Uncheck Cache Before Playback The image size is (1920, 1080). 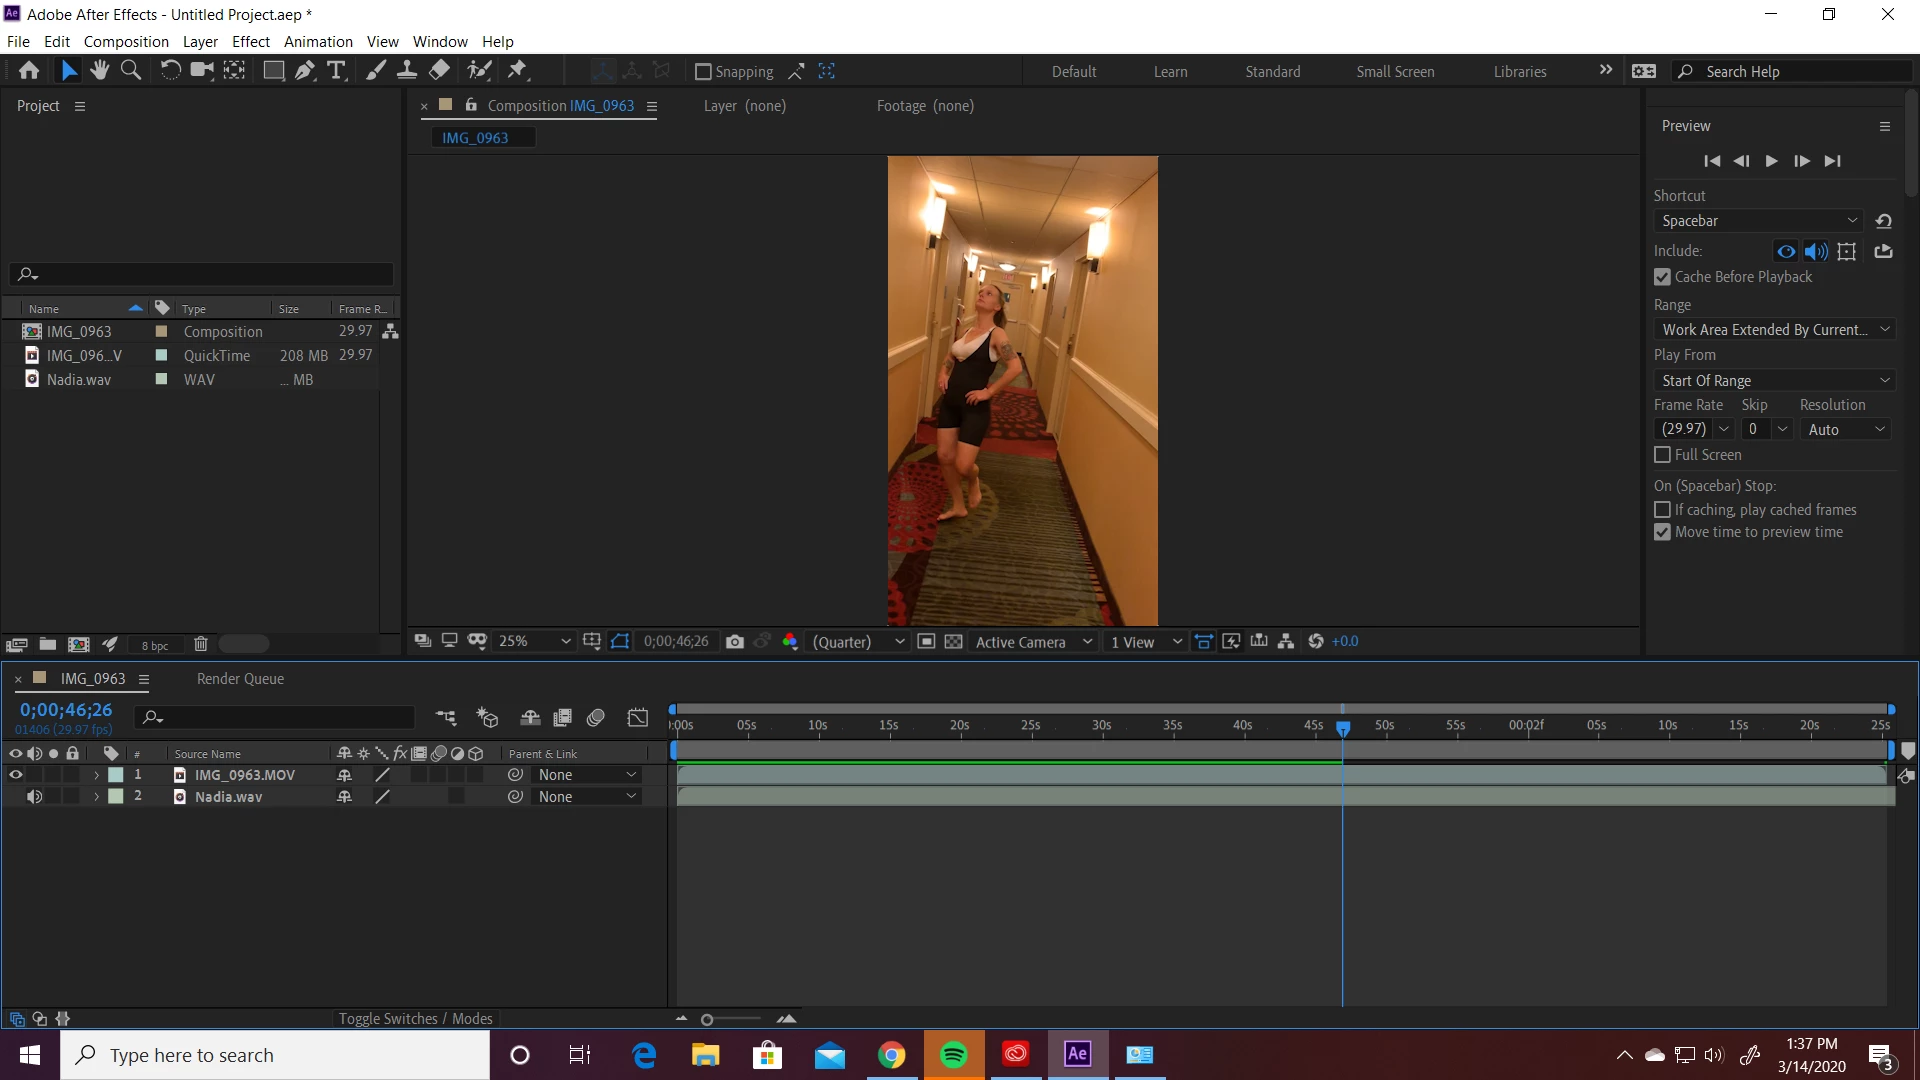[1662, 277]
